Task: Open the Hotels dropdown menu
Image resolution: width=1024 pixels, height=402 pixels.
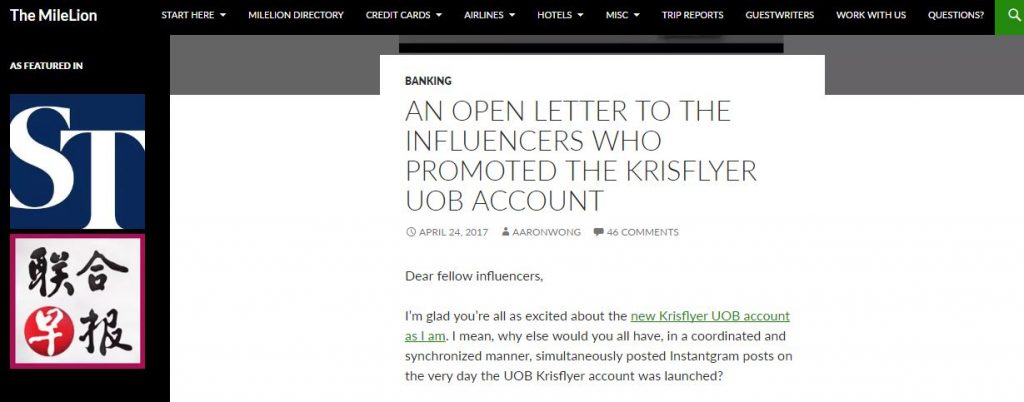Action: 560,15
